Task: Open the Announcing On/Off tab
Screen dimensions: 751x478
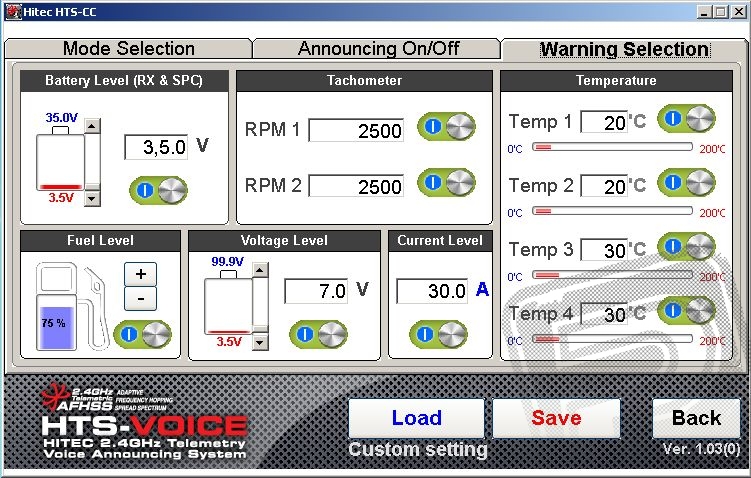Action: point(375,49)
